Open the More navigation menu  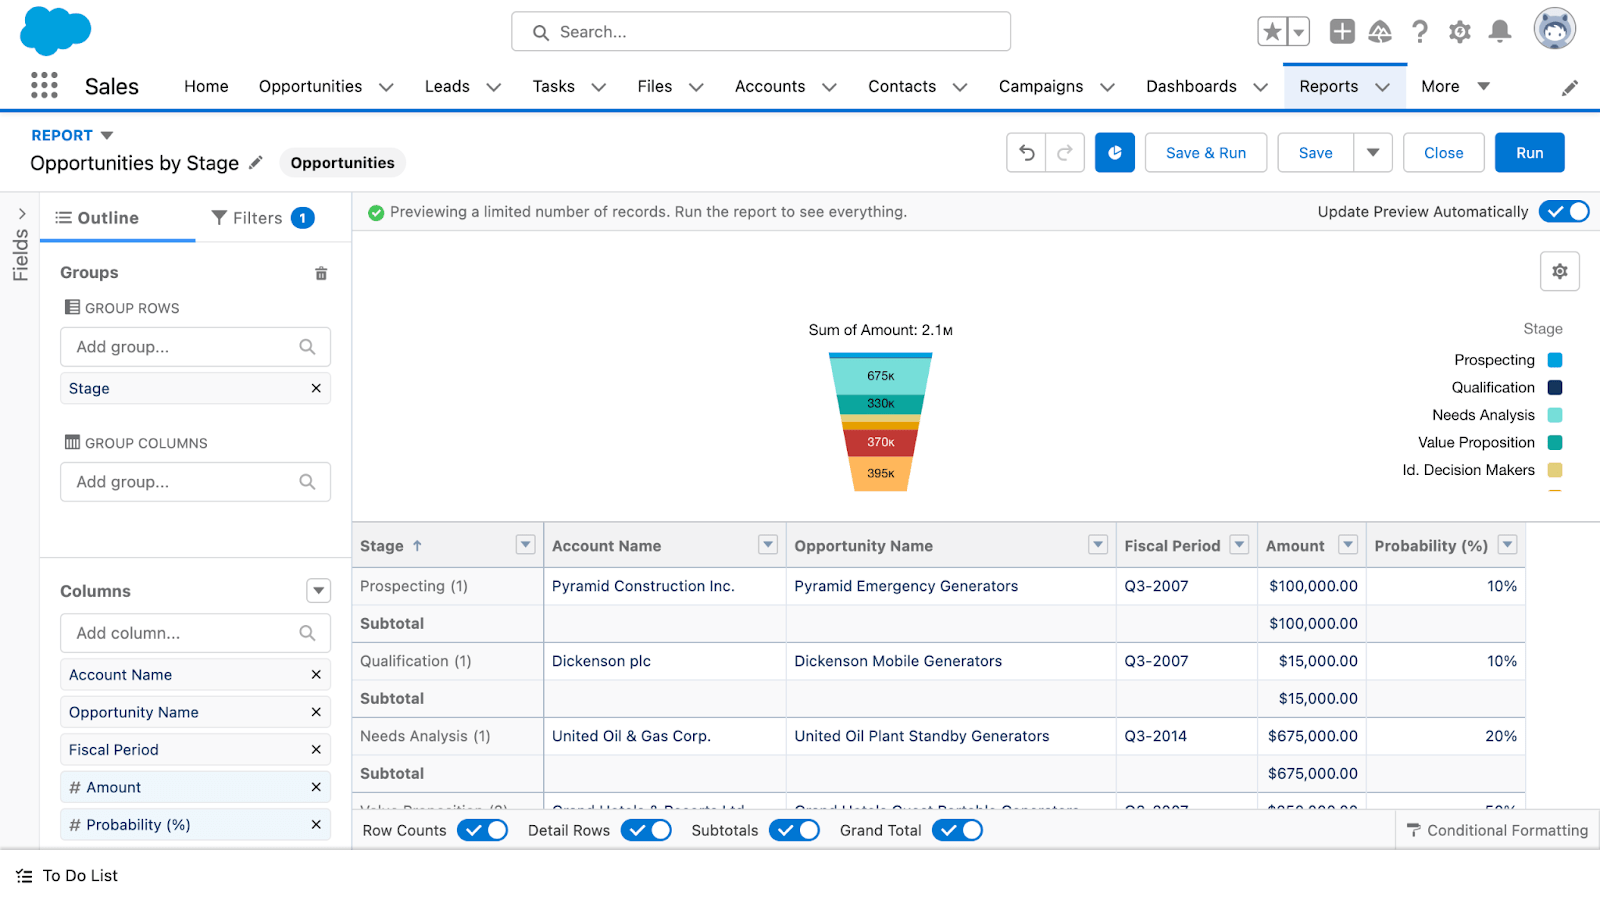coord(1455,87)
